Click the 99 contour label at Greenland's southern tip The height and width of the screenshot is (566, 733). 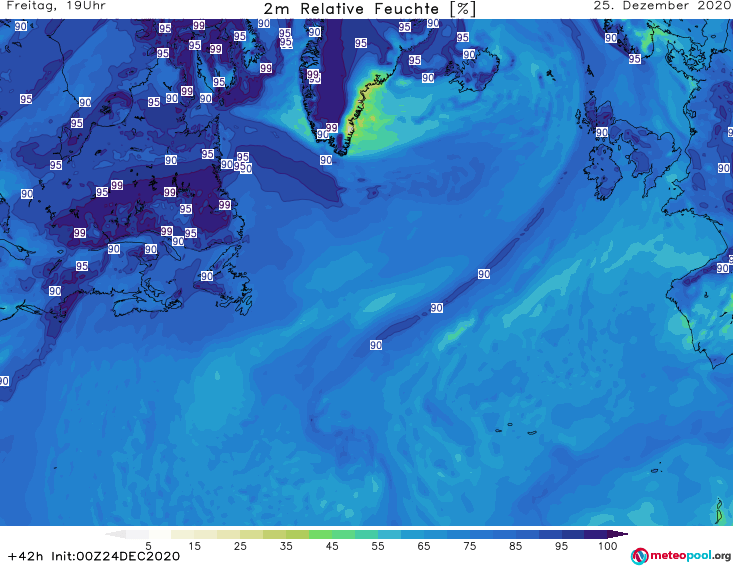pyautogui.click(x=331, y=127)
